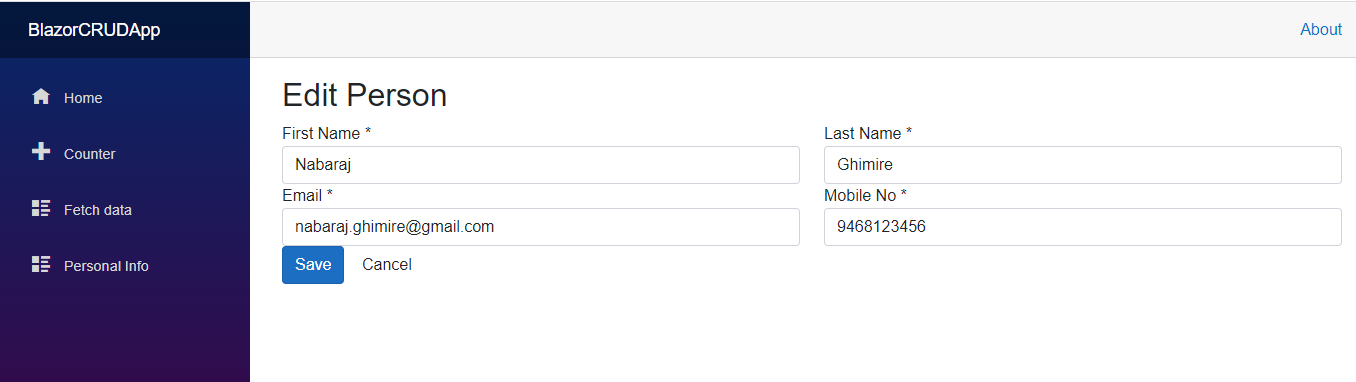Save the edited person

pos(313,265)
